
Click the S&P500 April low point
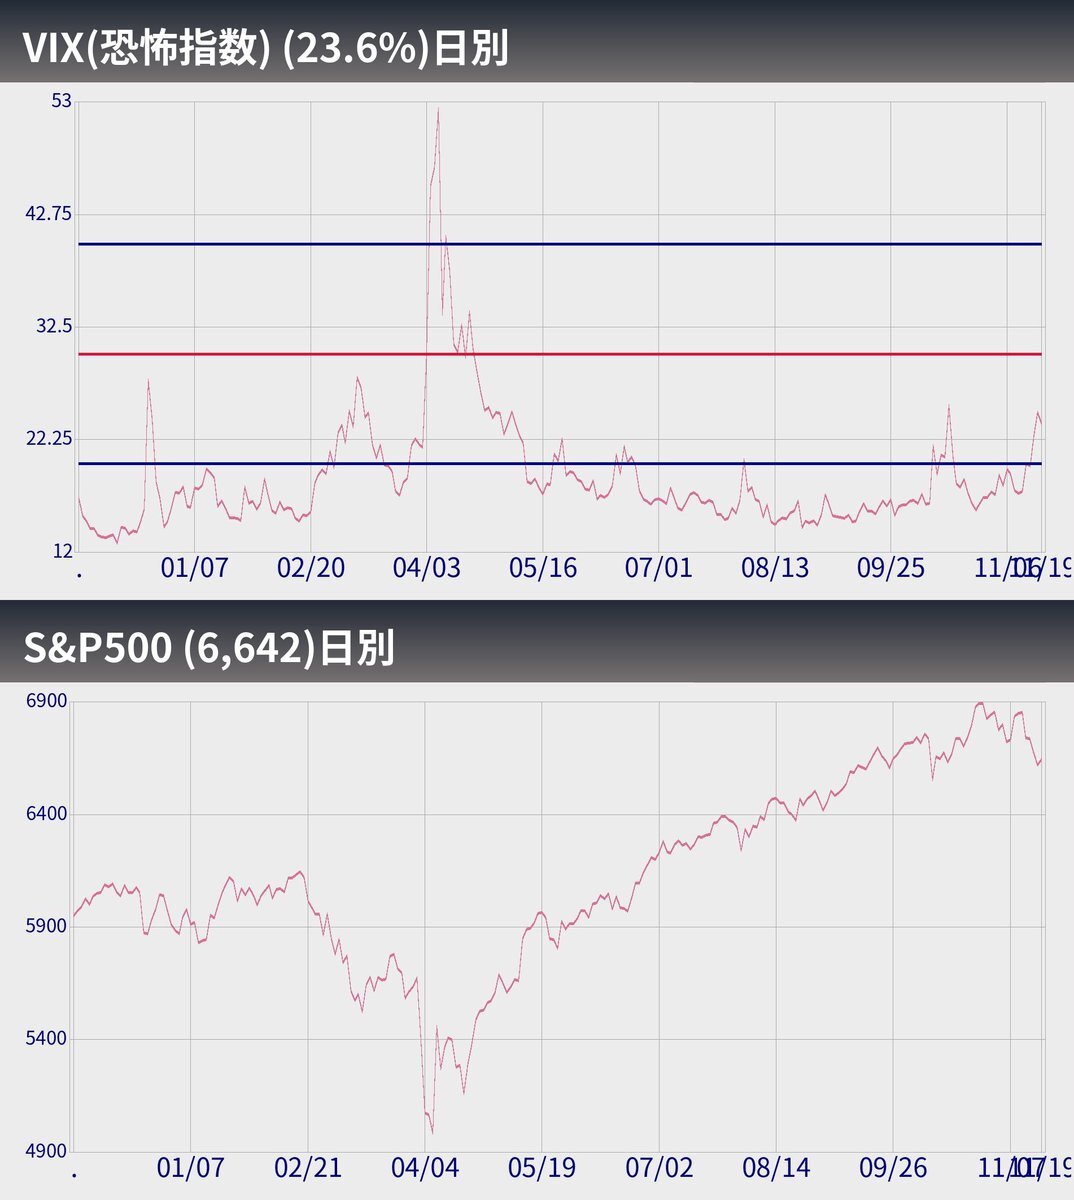coord(432,1132)
